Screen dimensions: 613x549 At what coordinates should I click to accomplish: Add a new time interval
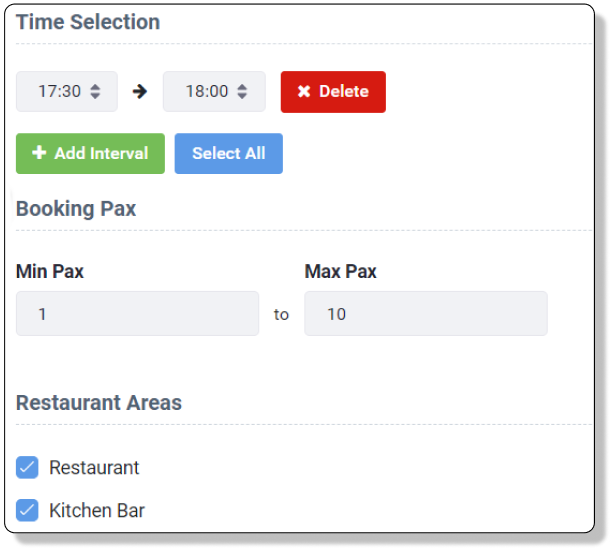click(90, 153)
